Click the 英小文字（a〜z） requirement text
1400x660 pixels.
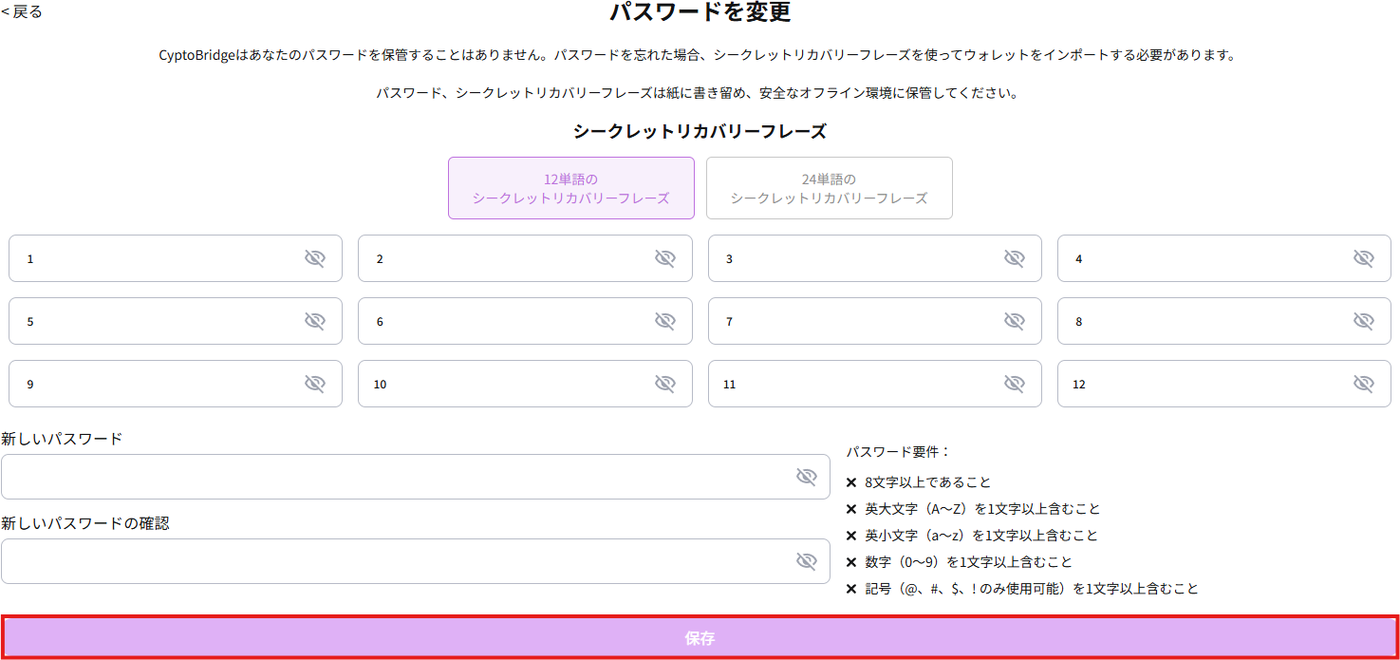pyautogui.click(x=981, y=535)
